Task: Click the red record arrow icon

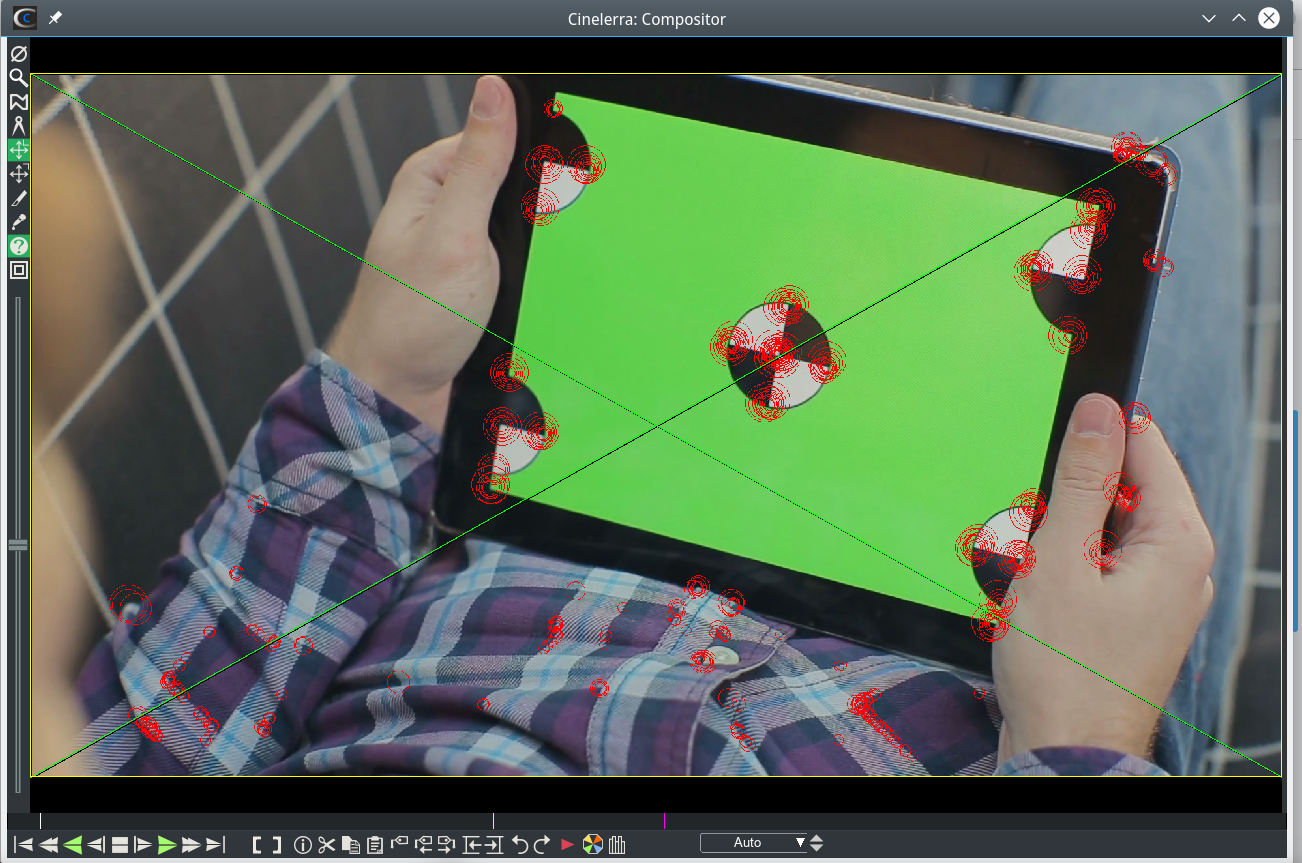Action: pyautogui.click(x=567, y=845)
